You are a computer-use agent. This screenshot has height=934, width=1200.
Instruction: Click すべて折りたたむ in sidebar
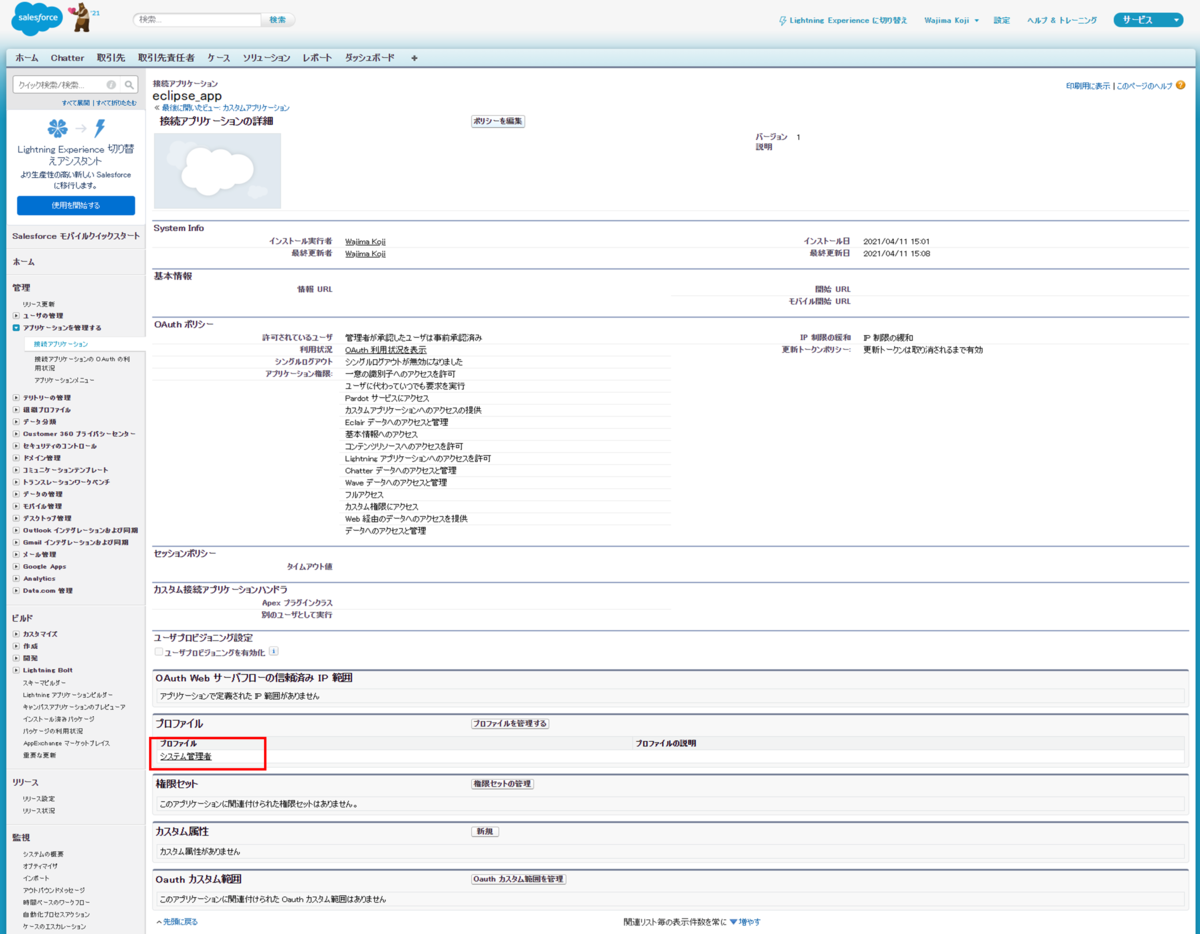pyautogui.click(x=117, y=102)
